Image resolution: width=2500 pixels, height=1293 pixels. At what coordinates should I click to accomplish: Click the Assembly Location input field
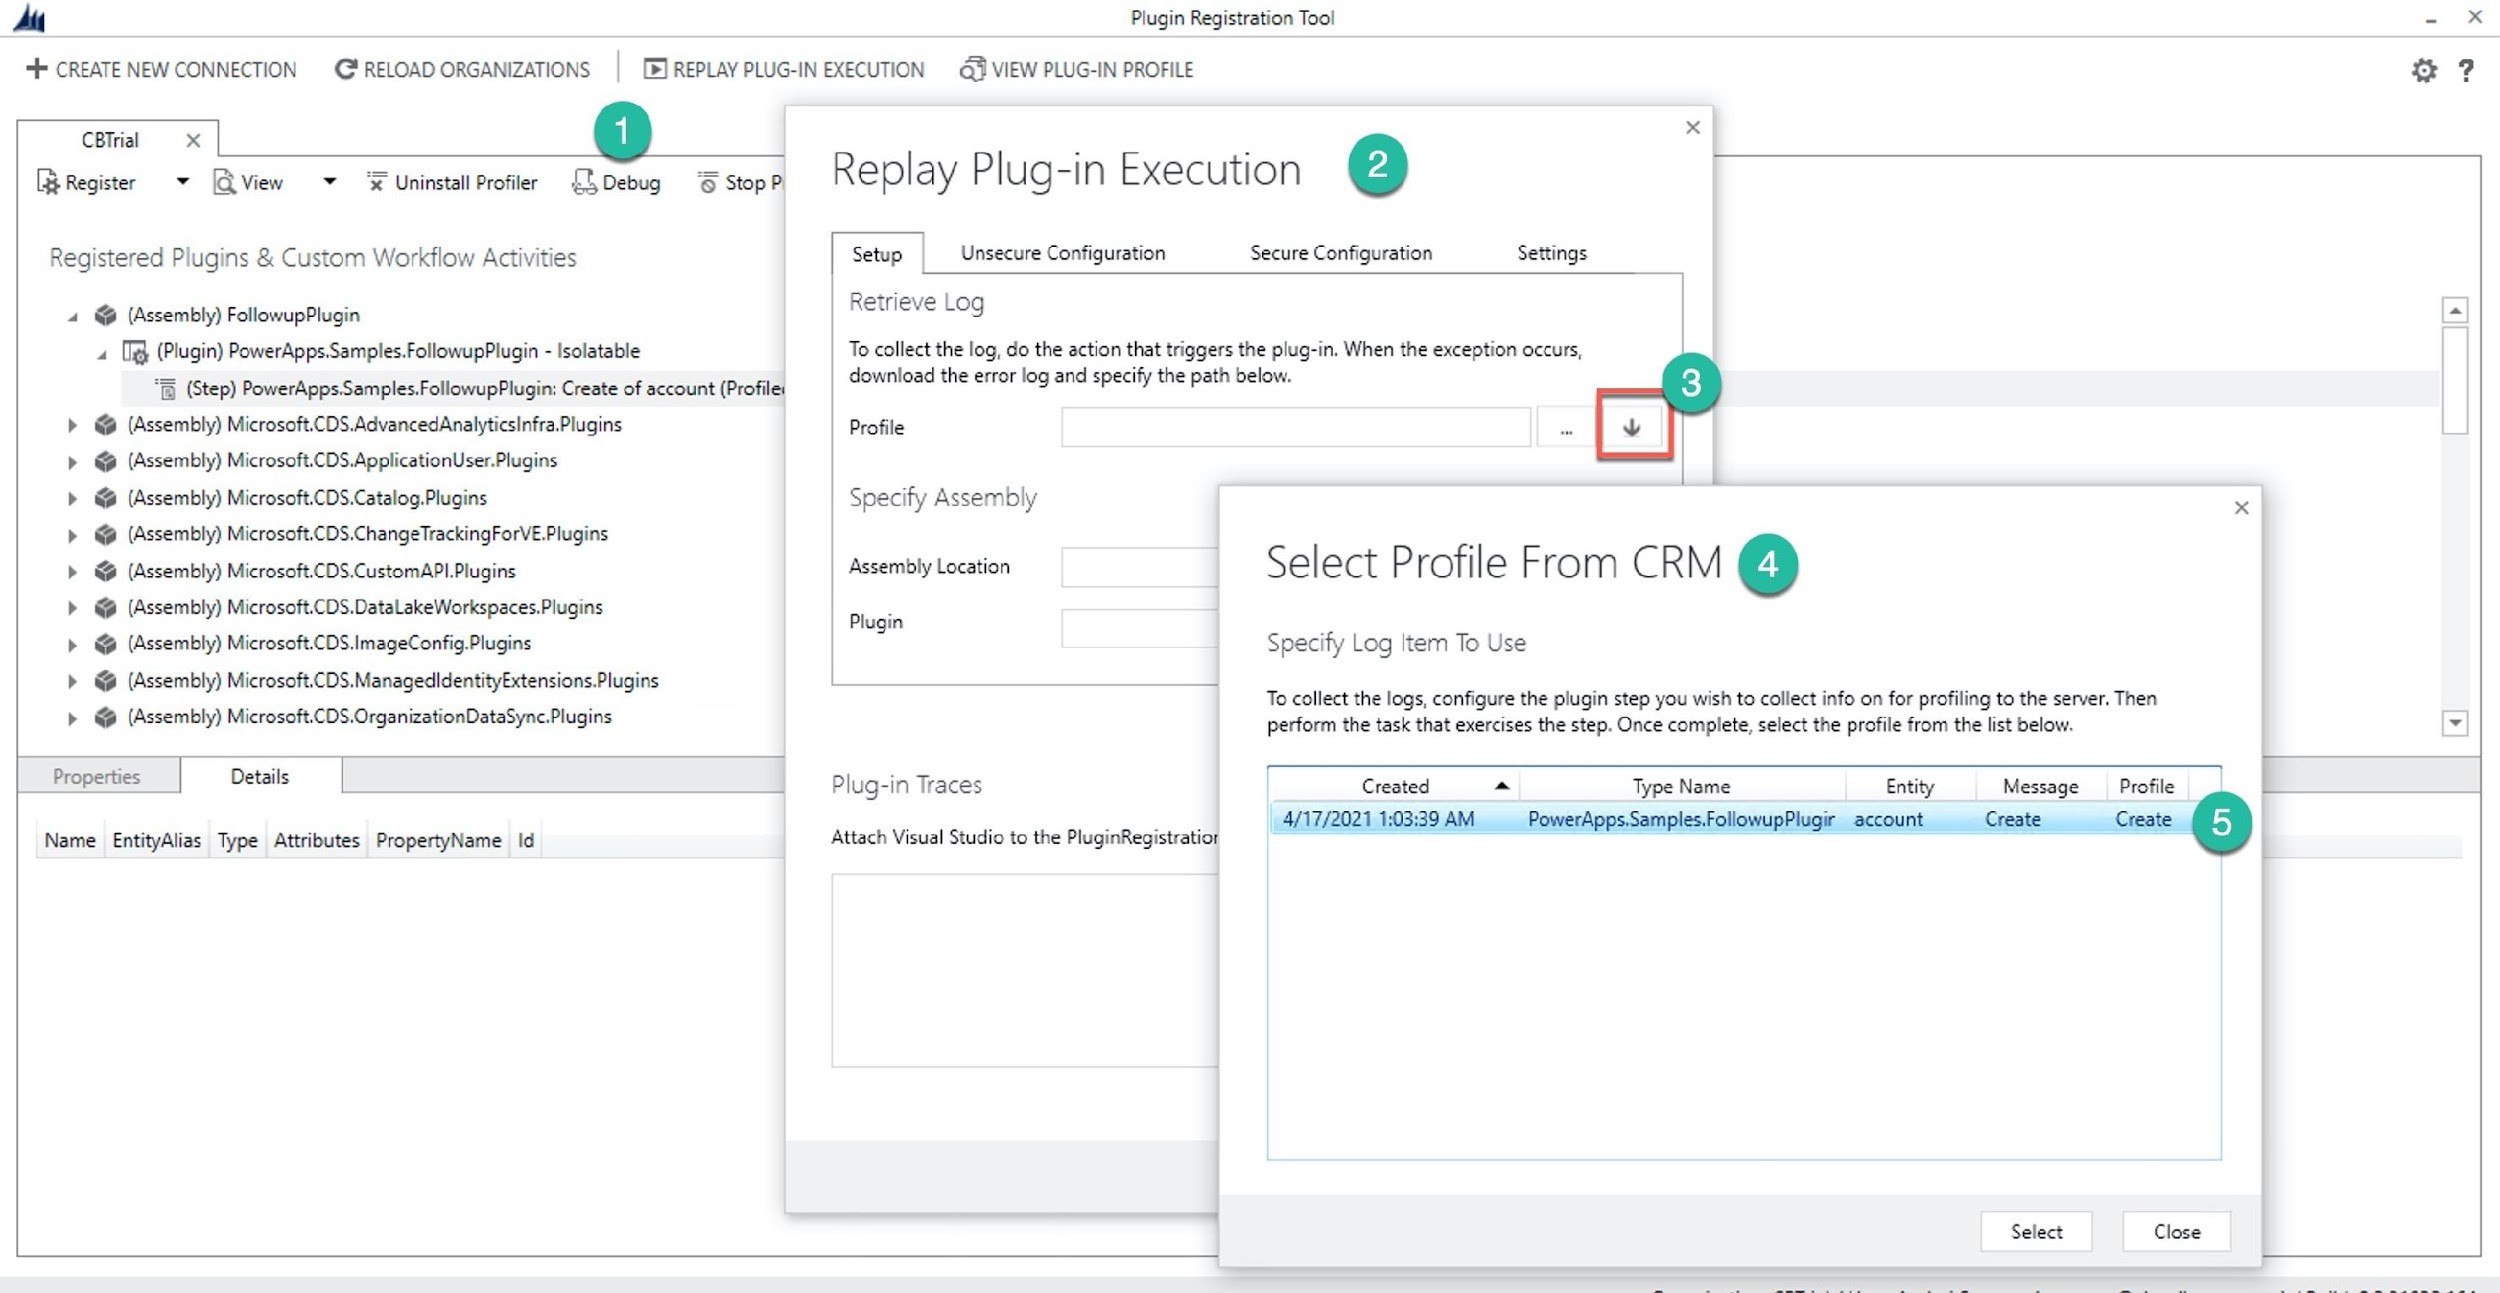[x=1140, y=567]
